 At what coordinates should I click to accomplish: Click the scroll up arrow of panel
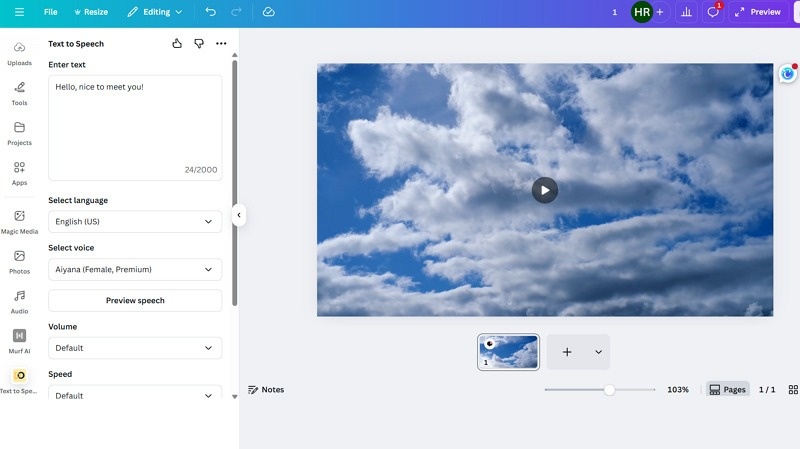tap(235, 55)
